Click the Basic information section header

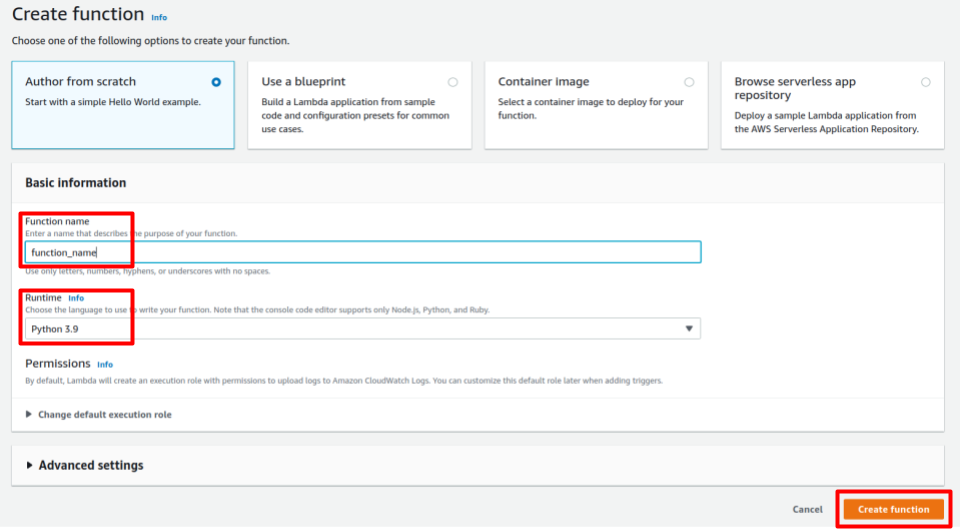click(76, 183)
